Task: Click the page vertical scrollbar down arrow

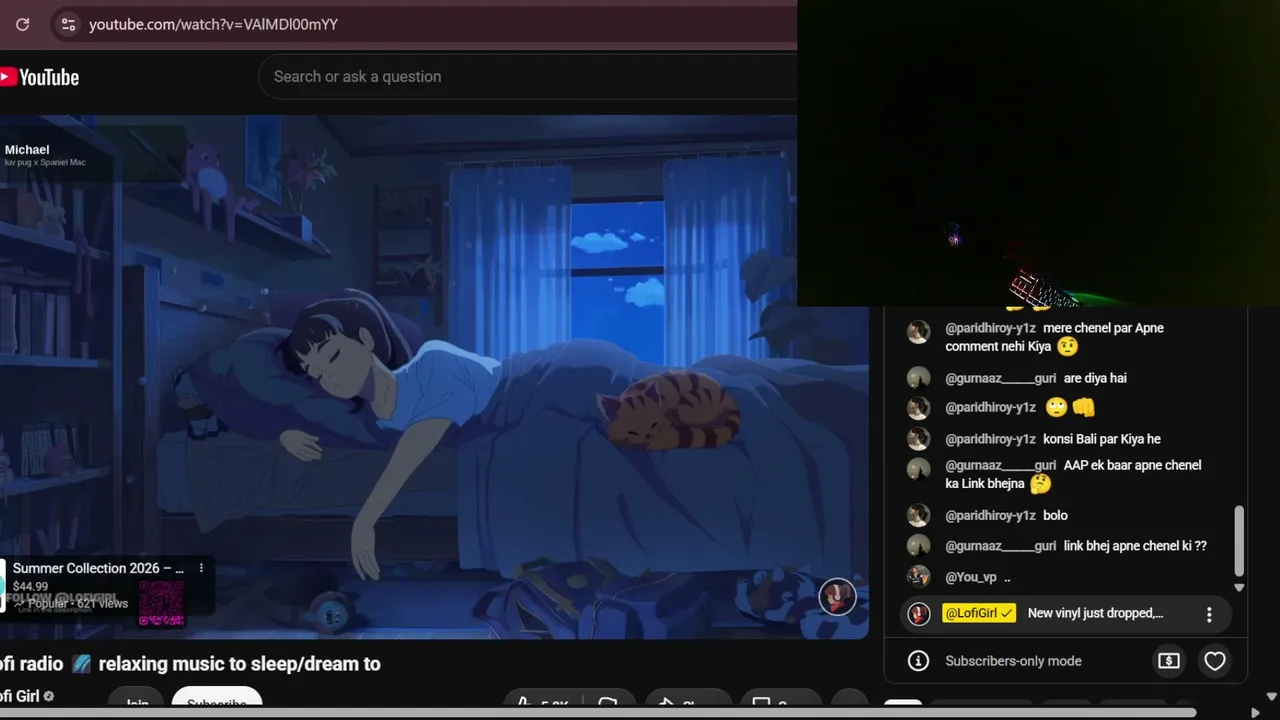Action: [x=1272, y=697]
